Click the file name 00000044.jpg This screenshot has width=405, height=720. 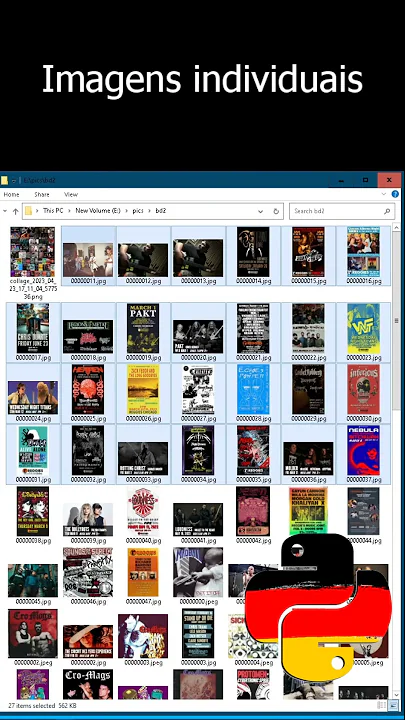(364, 541)
